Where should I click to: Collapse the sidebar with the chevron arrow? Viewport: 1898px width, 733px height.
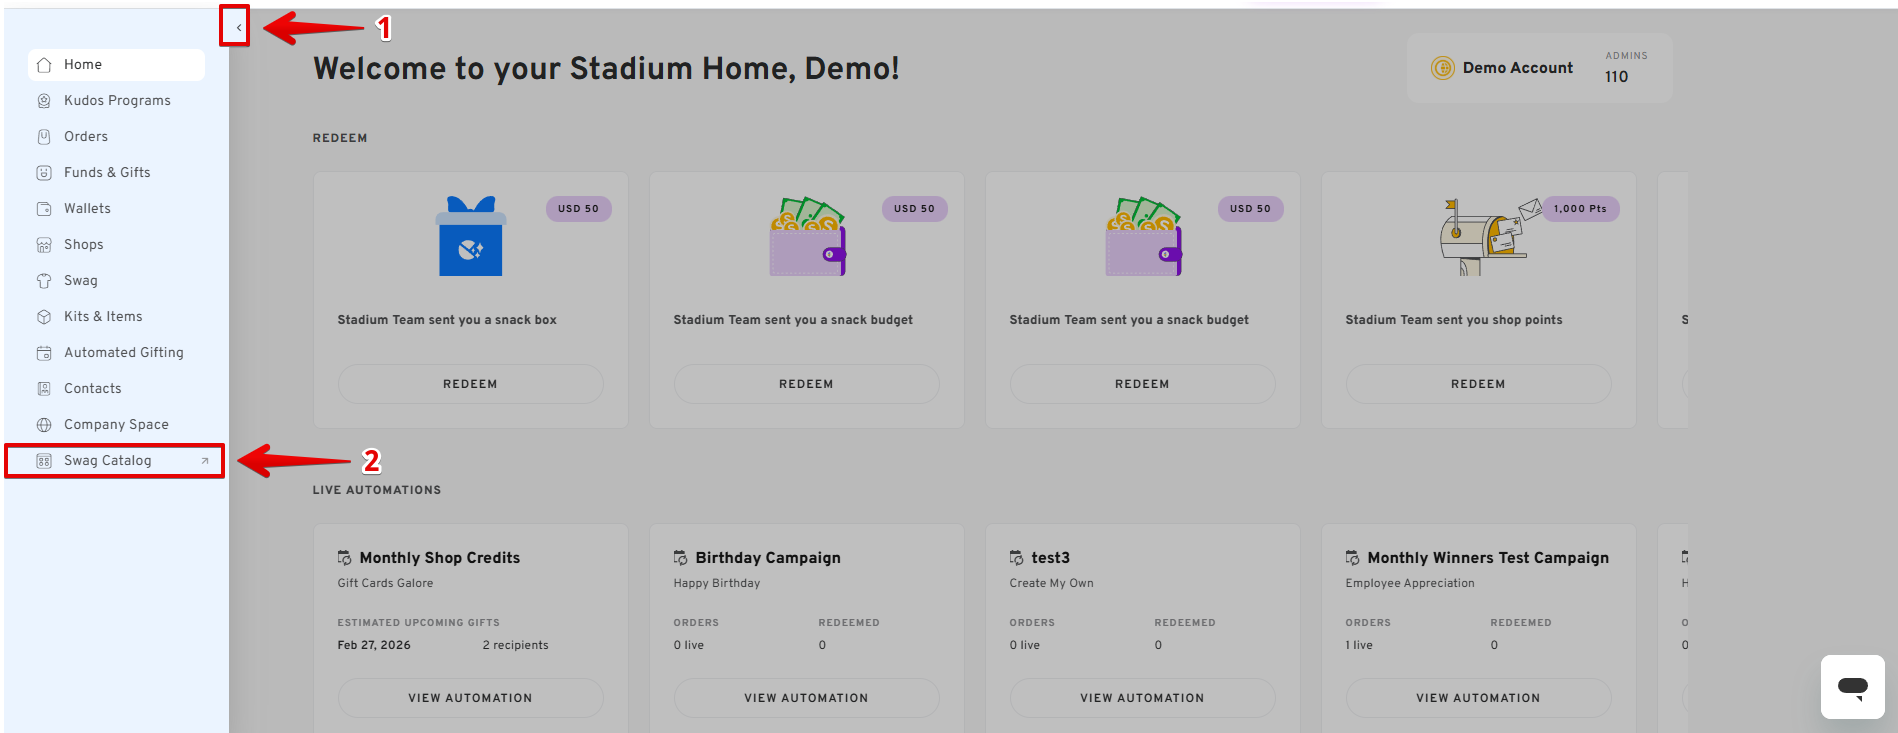pyautogui.click(x=238, y=27)
